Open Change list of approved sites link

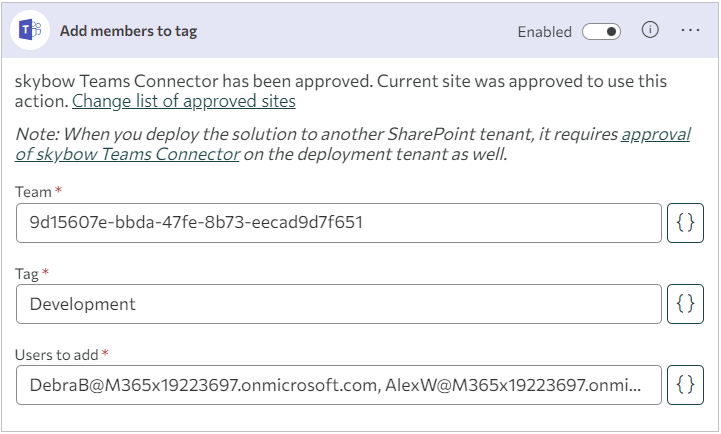pyautogui.click(x=183, y=101)
